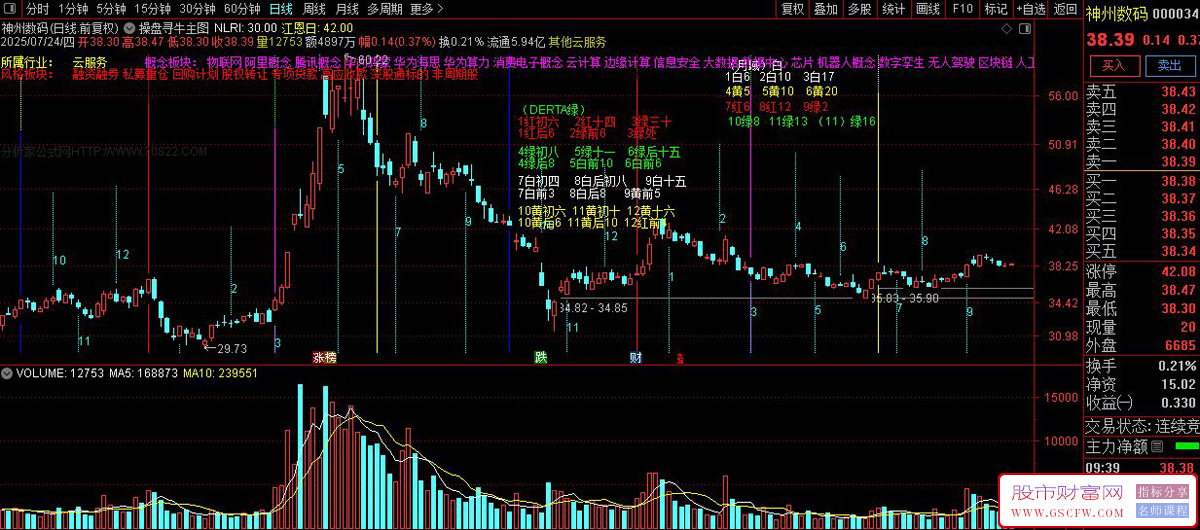Open the 主力净额 list icon
Image resolution: width=1200 pixels, height=530 pixels.
[1158, 446]
